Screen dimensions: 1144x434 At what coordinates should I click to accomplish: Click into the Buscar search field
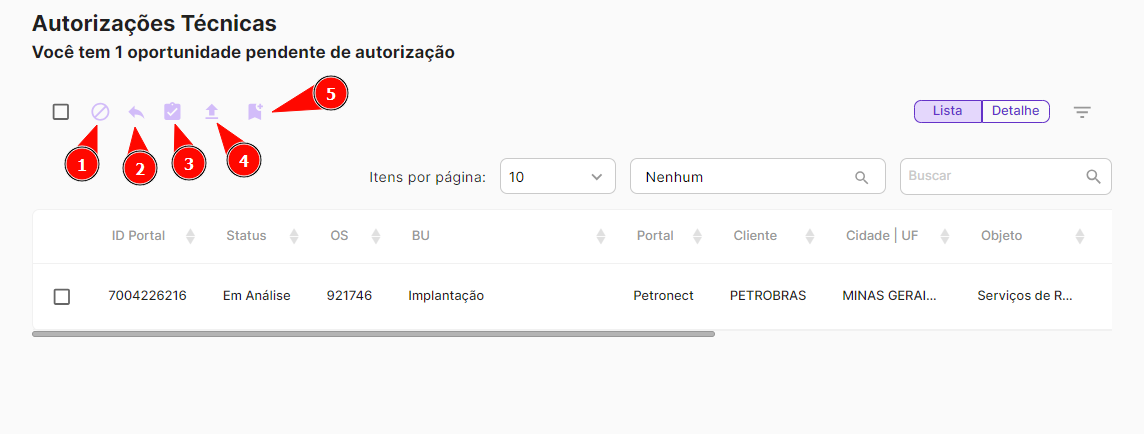pos(990,176)
